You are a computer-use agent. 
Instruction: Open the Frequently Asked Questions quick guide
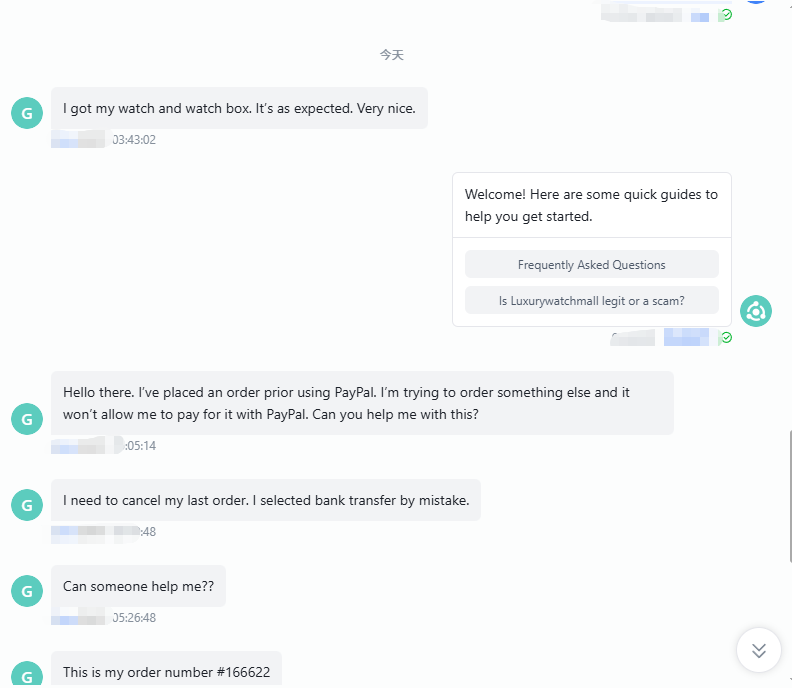[x=591, y=265]
